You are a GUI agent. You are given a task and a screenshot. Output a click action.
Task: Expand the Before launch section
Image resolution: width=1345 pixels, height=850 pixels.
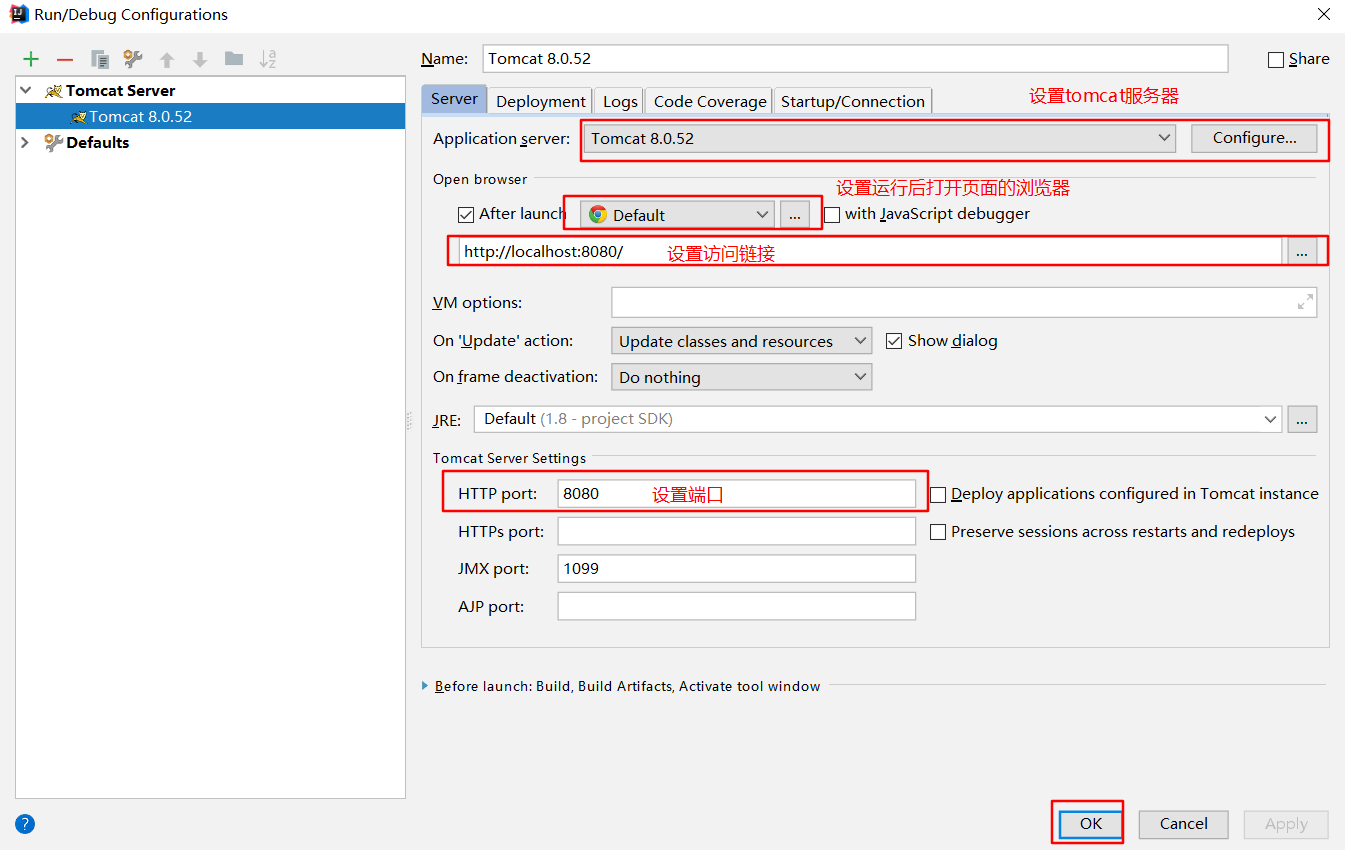click(x=426, y=686)
